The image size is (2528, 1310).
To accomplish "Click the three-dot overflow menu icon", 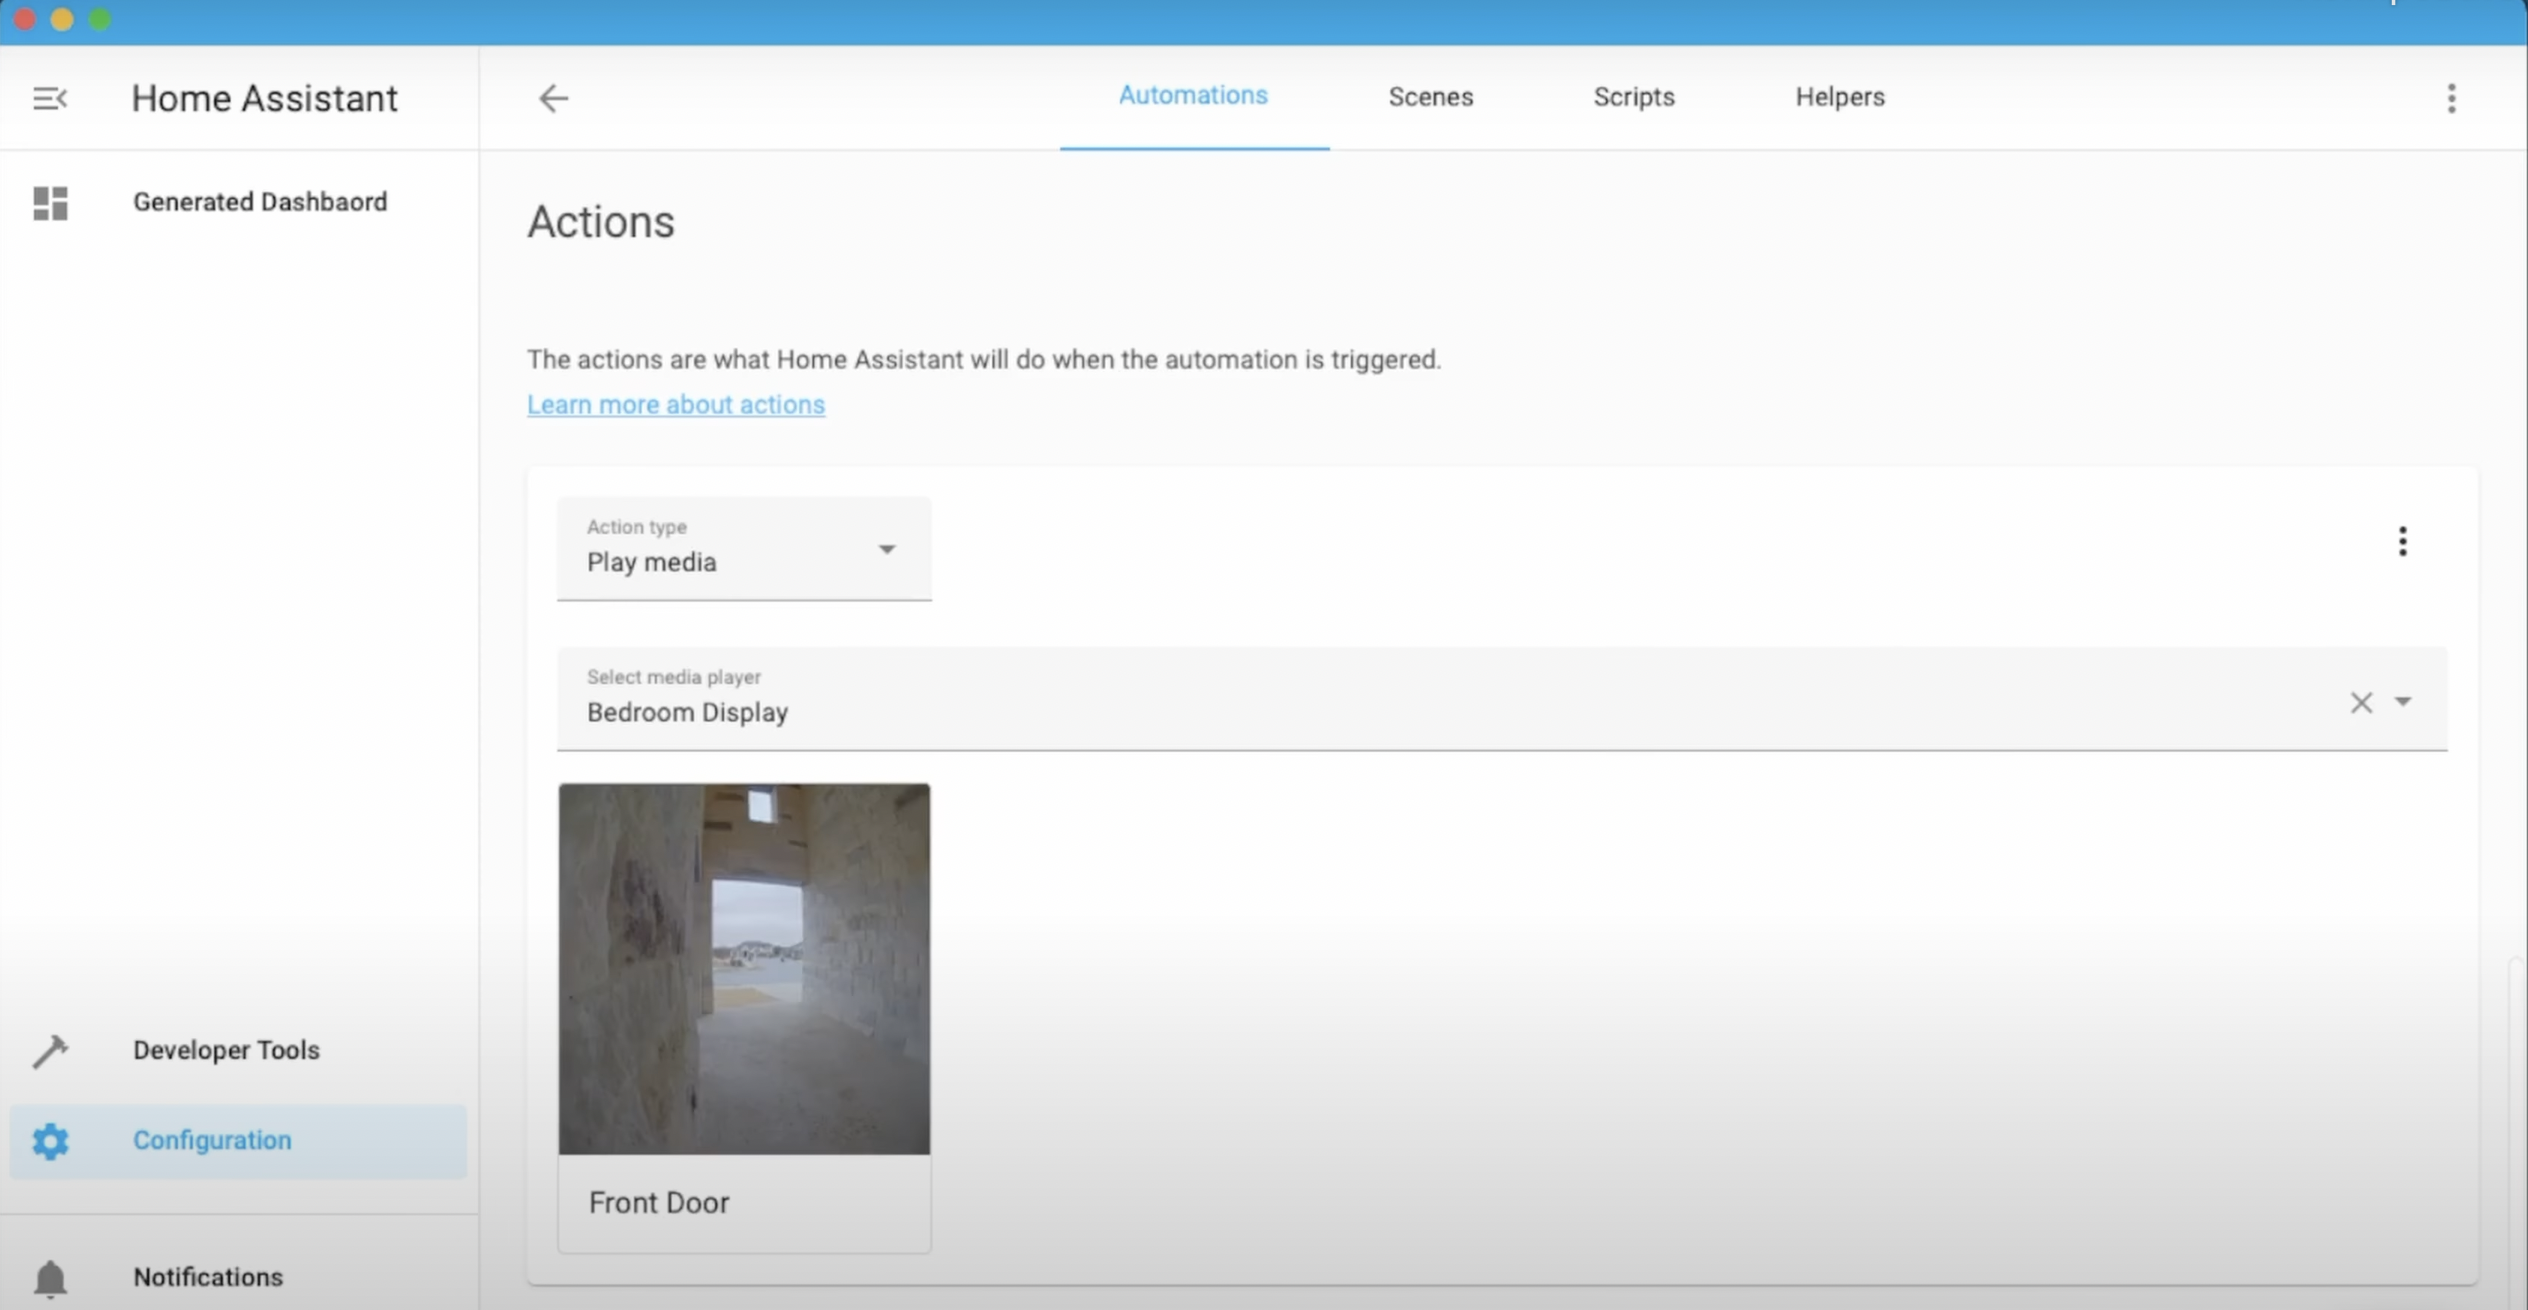I will (2403, 541).
